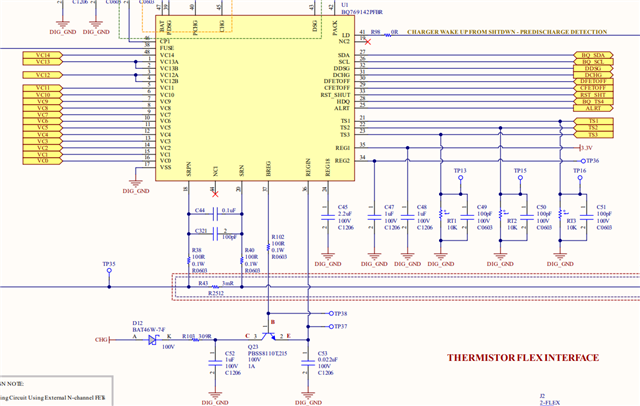Select the Q23 PBSS8110T transistor symbol
The image size is (640, 406).
point(268,336)
